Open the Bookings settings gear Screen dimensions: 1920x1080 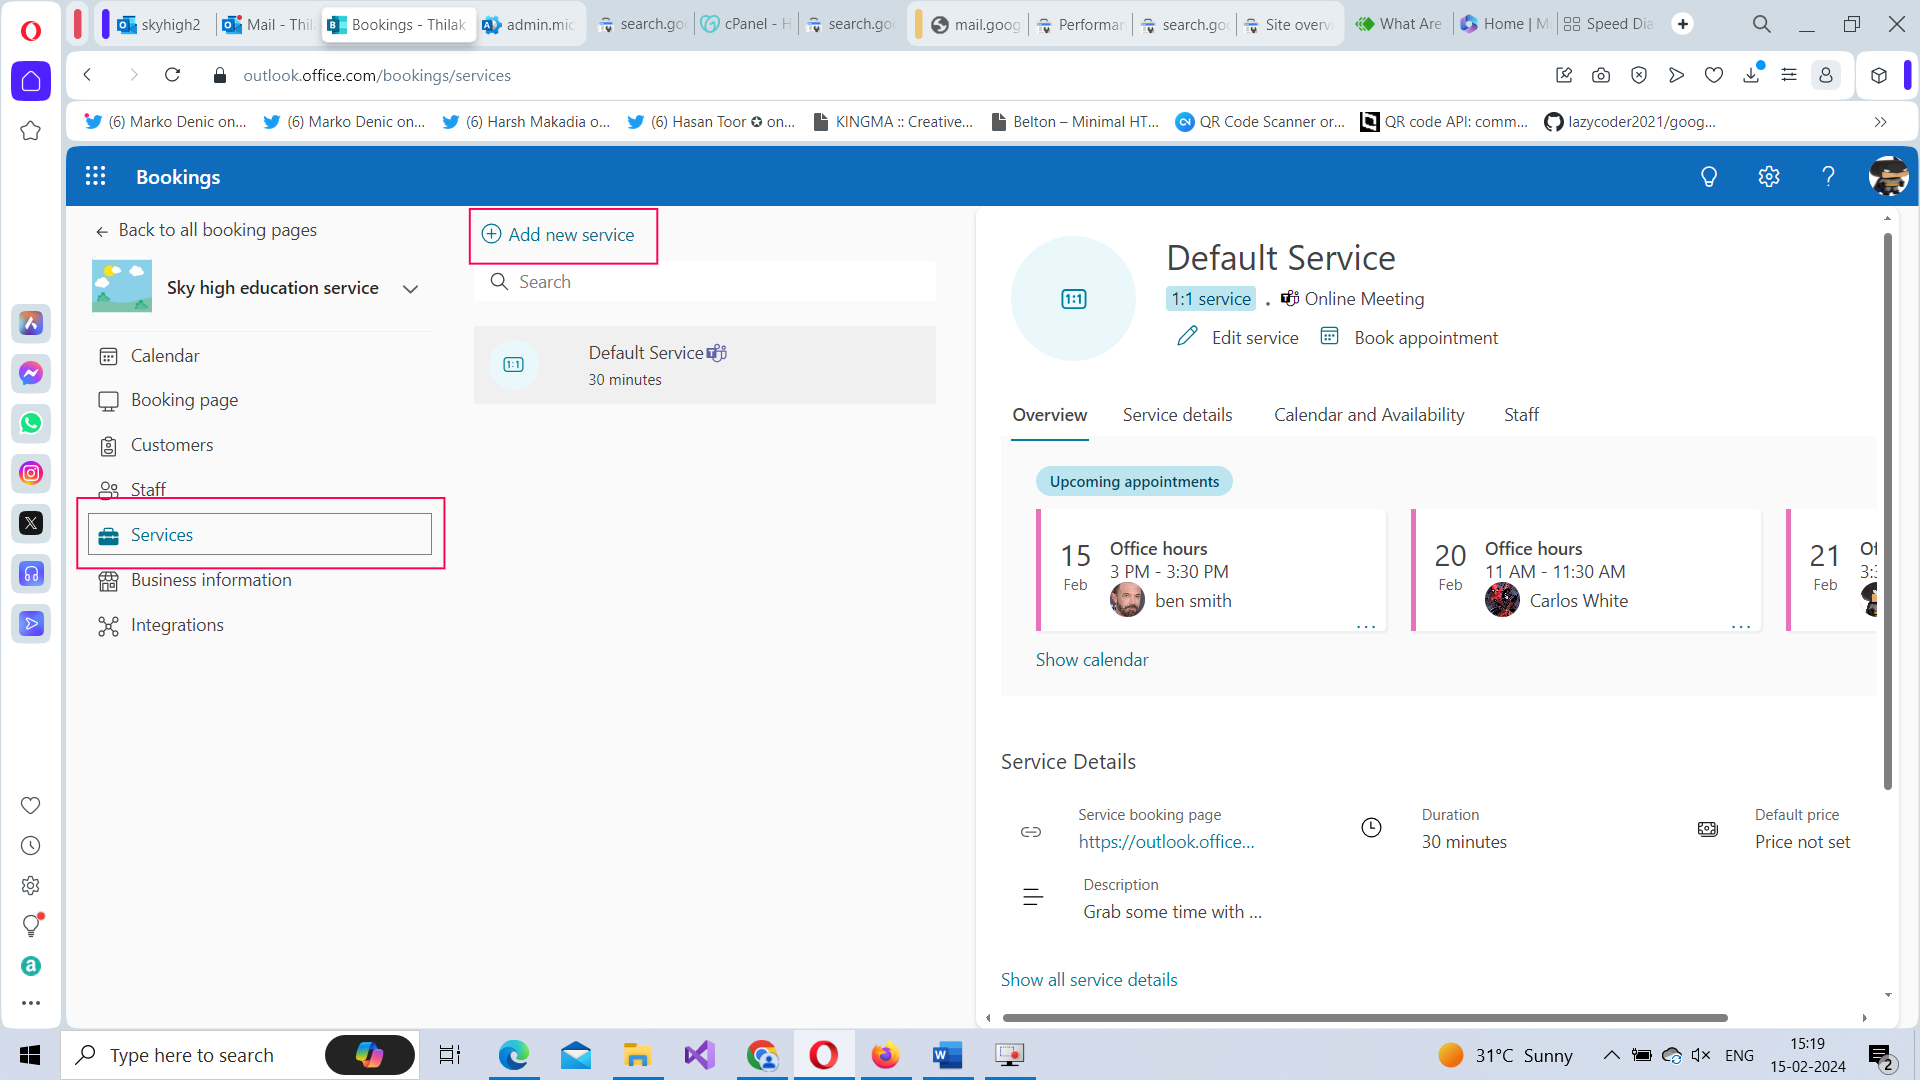click(x=1768, y=176)
